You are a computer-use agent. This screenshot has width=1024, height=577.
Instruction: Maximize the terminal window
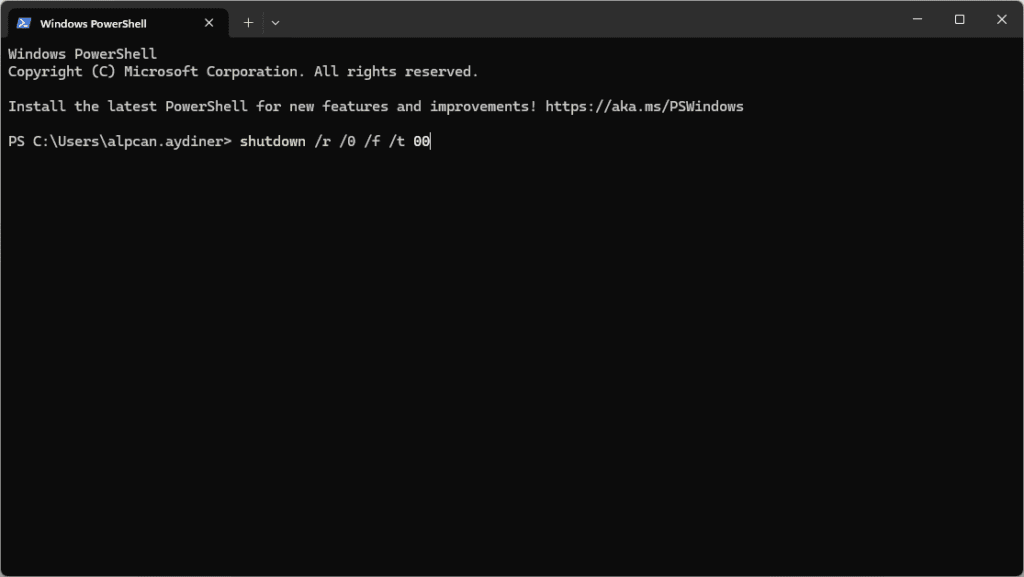click(959, 19)
